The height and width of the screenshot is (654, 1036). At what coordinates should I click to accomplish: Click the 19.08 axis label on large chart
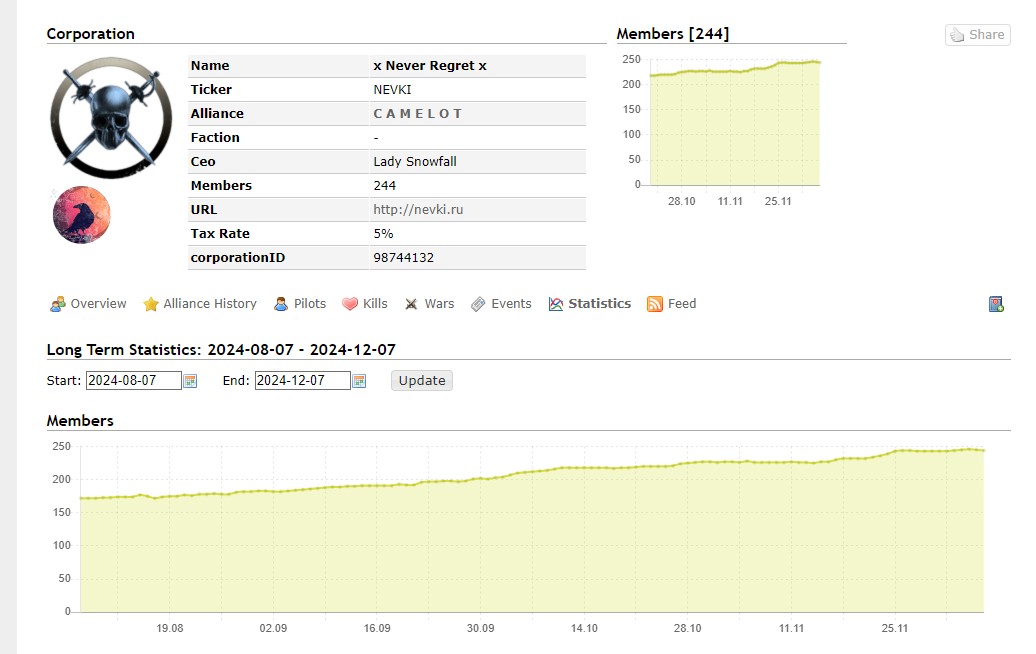[x=170, y=628]
